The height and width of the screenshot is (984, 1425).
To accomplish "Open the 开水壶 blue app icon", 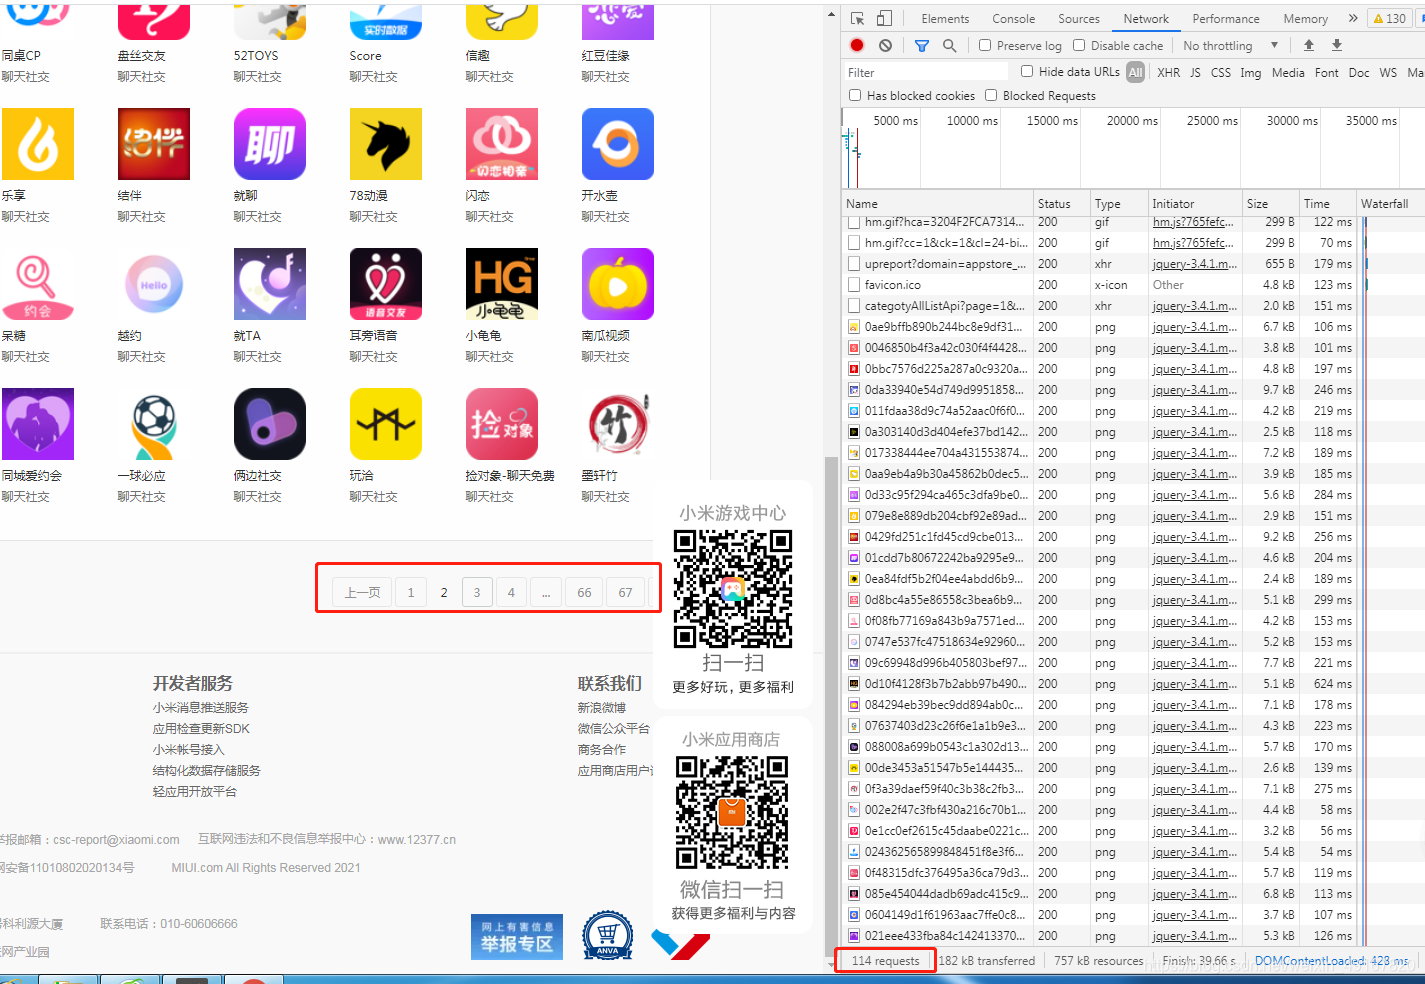I will pos(618,144).
